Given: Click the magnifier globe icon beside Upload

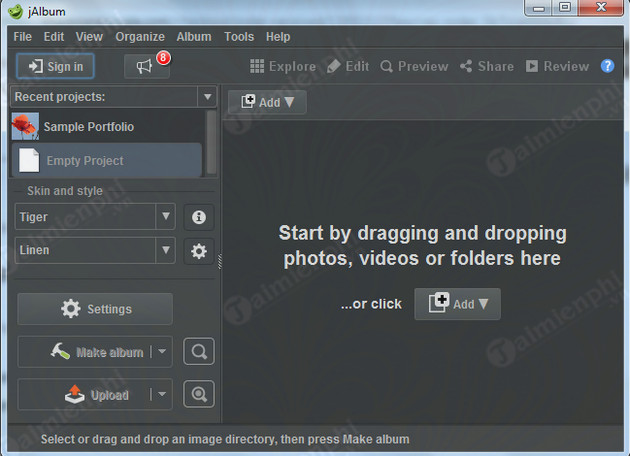Looking at the screenshot, I should coord(199,394).
